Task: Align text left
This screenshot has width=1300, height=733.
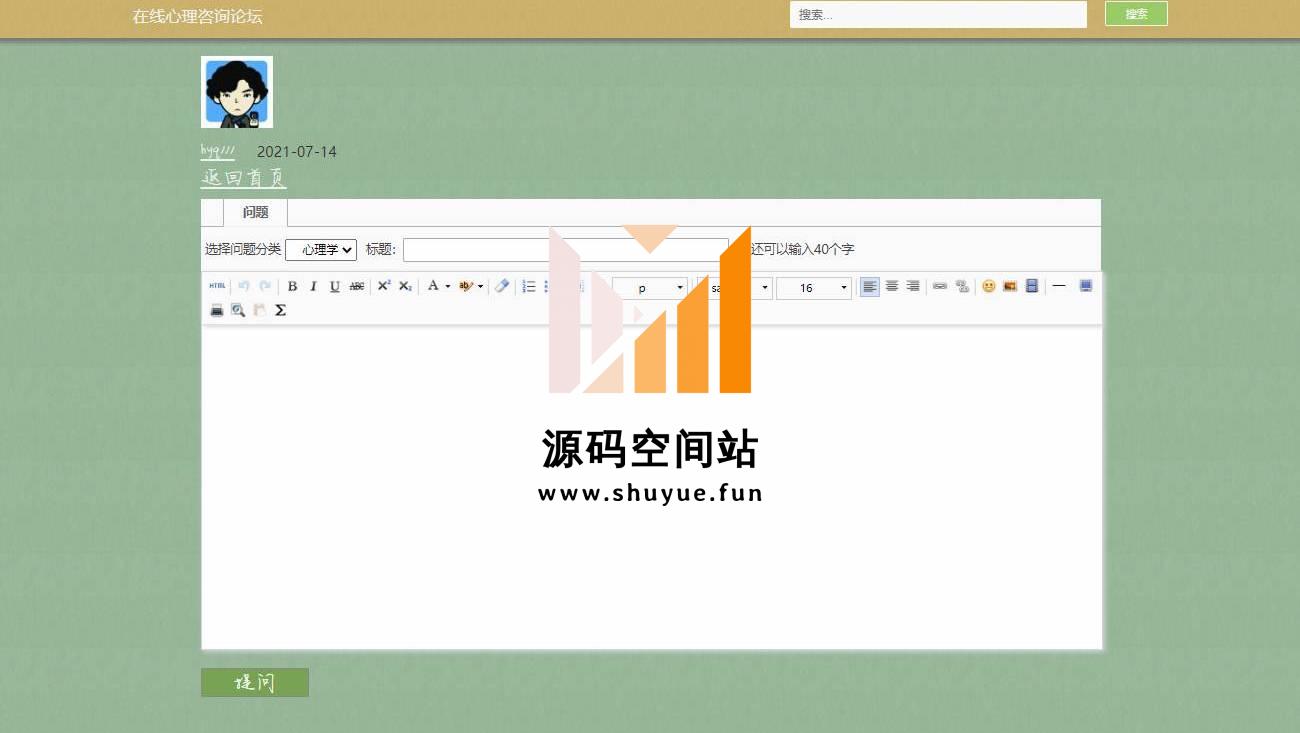Action: pos(870,287)
